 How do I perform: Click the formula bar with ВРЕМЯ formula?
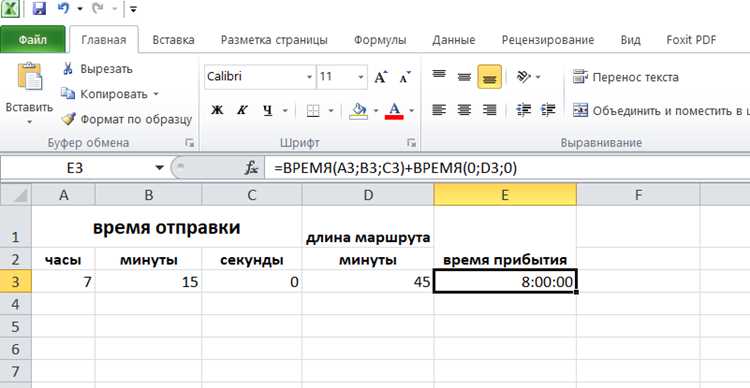(508, 168)
